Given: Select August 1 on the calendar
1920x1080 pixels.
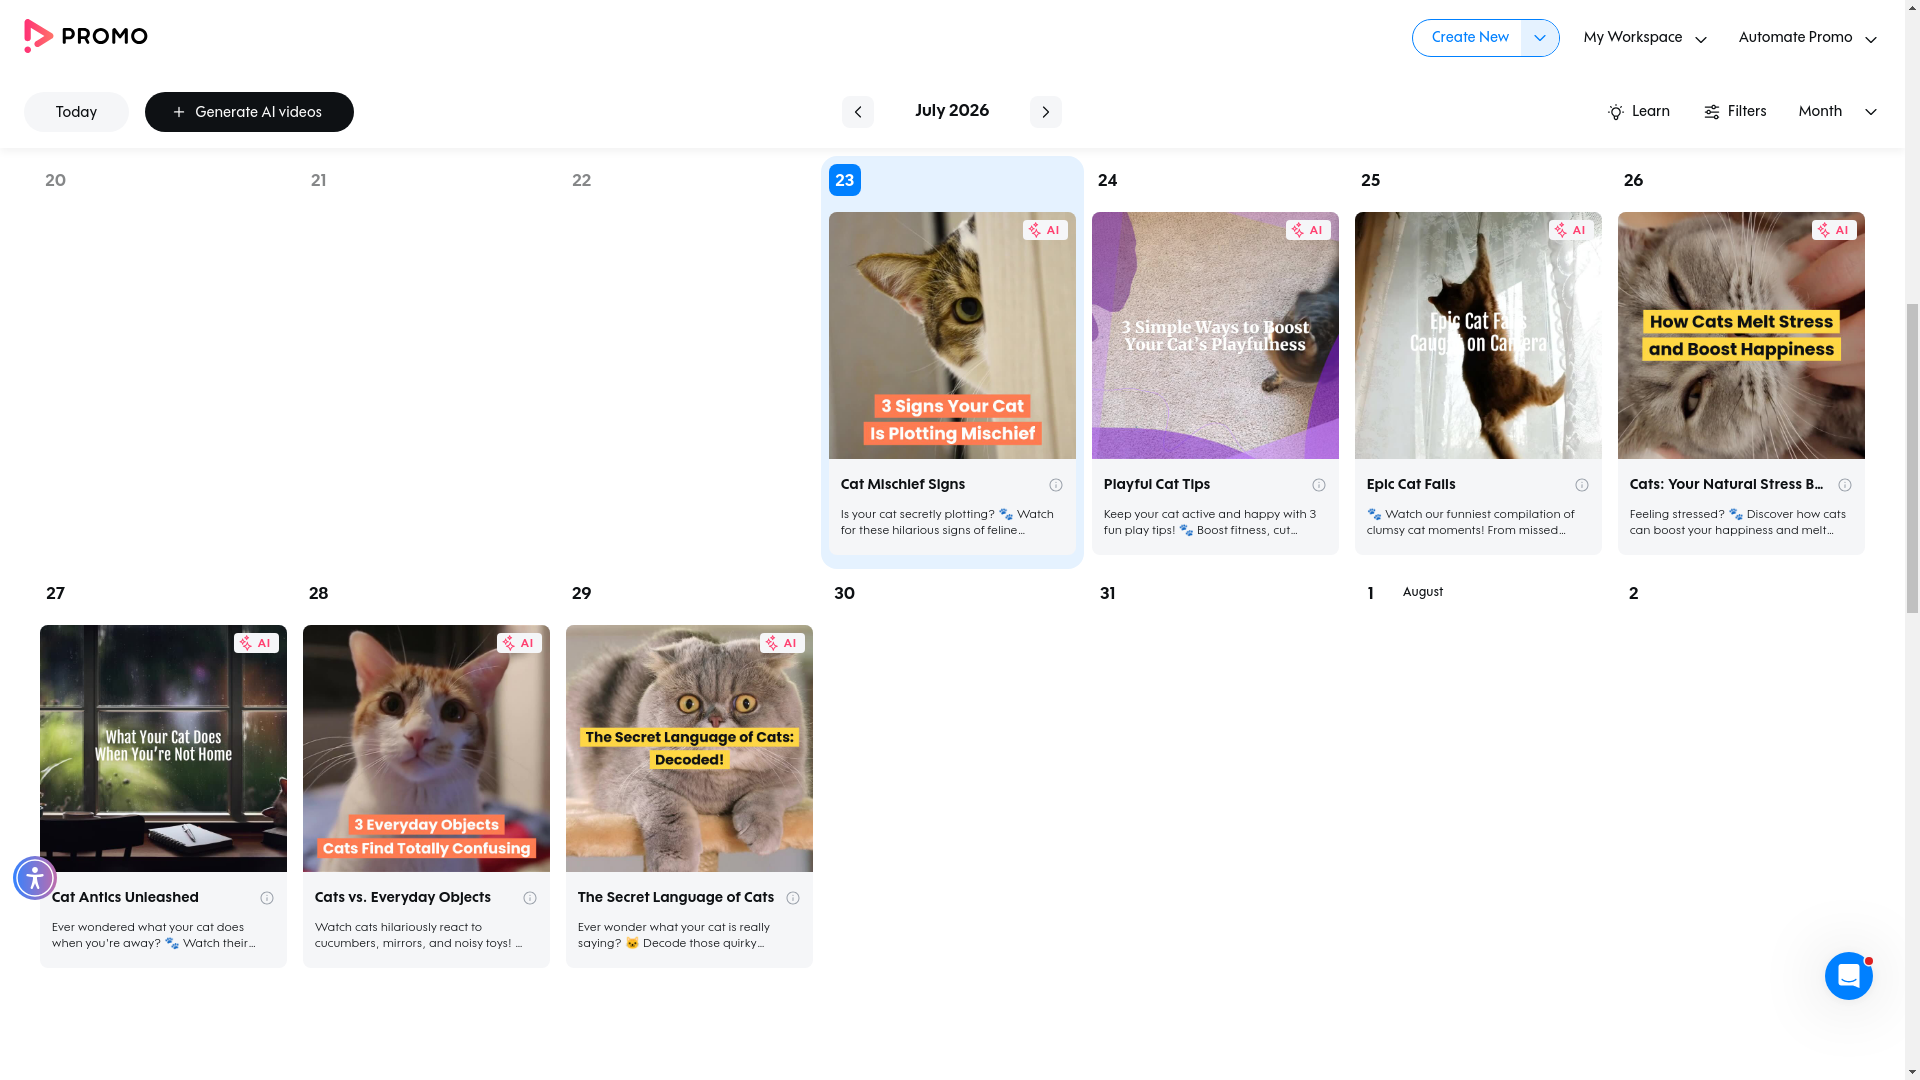Looking at the screenshot, I should pos(1371,594).
